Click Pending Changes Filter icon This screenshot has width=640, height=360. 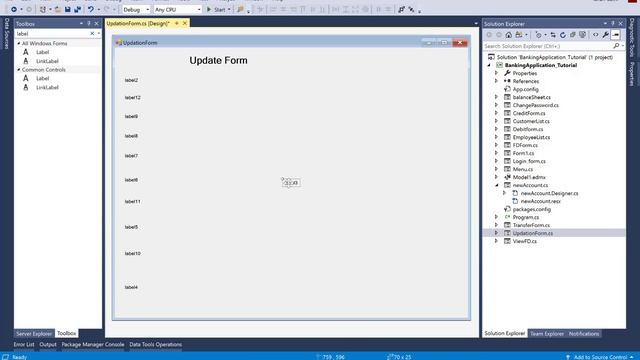(539, 35)
